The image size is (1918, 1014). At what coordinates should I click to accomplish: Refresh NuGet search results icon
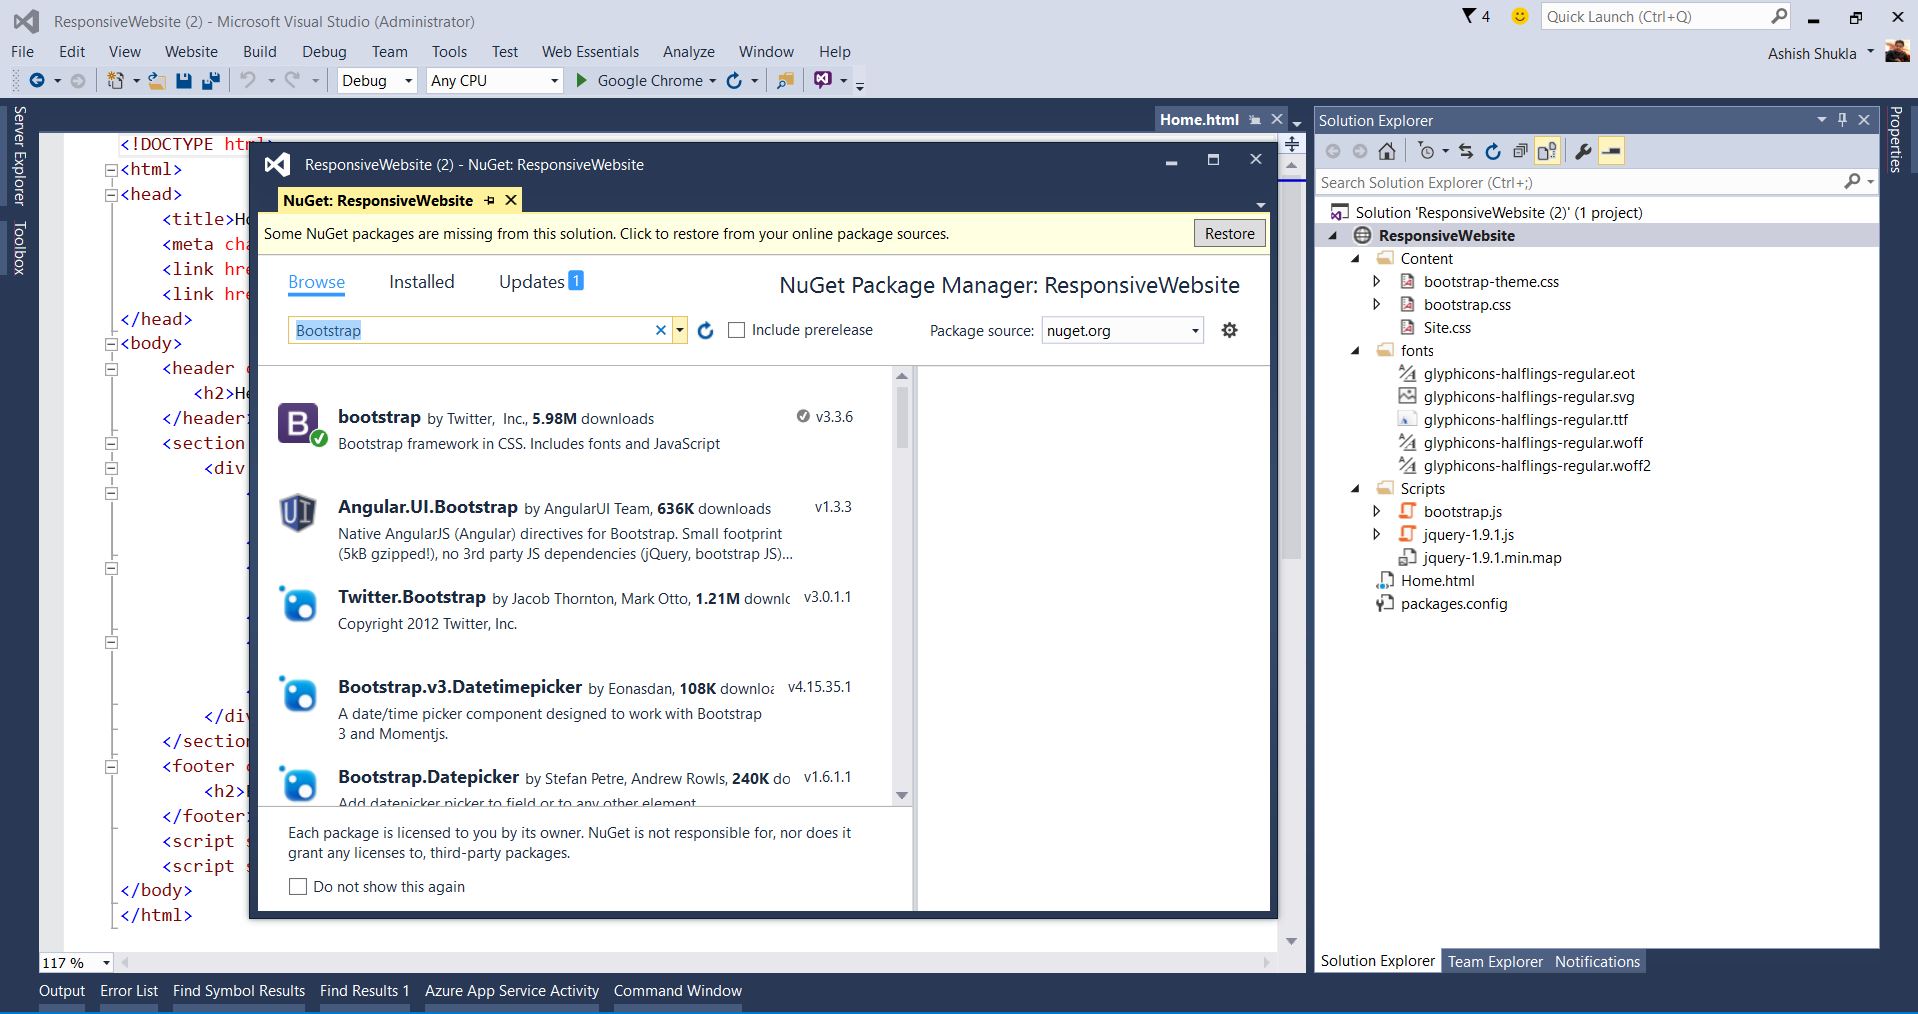tap(705, 331)
